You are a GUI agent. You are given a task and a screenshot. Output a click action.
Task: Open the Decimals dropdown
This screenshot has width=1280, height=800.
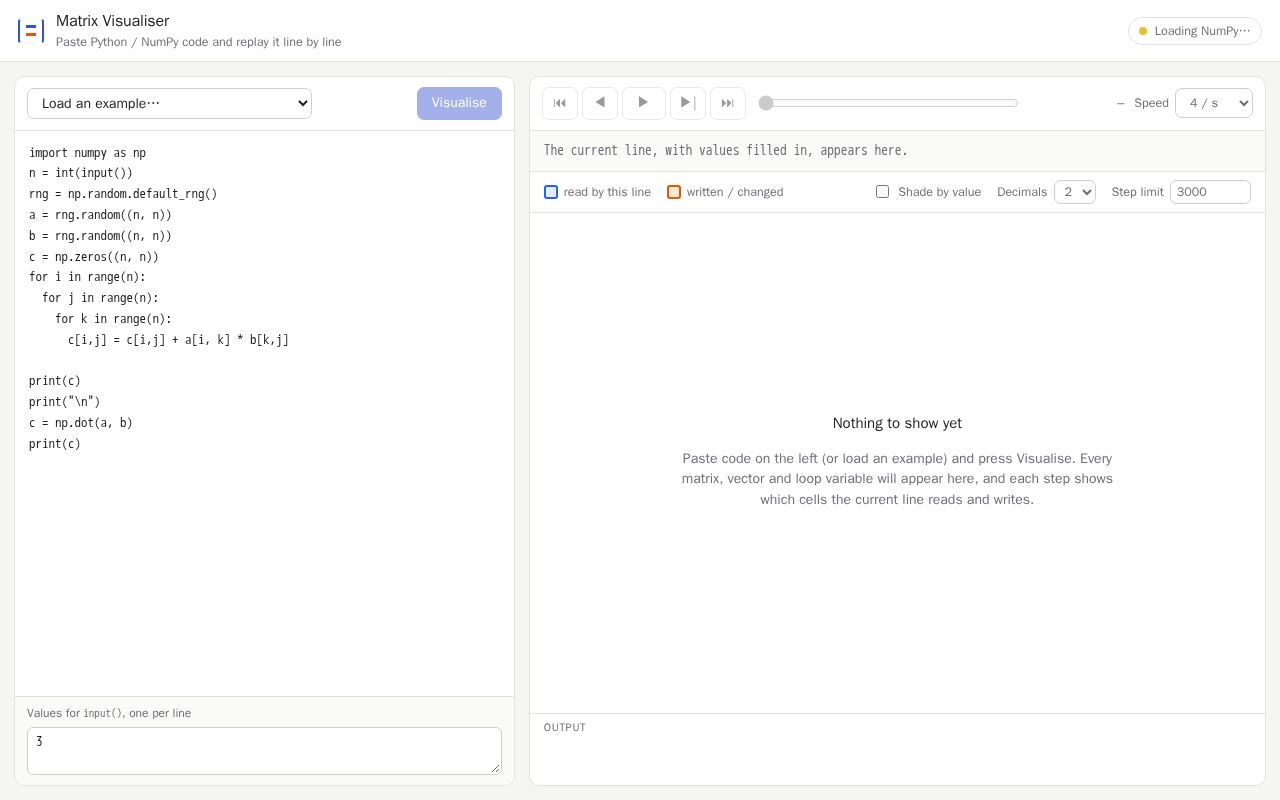pyautogui.click(x=1075, y=192)
